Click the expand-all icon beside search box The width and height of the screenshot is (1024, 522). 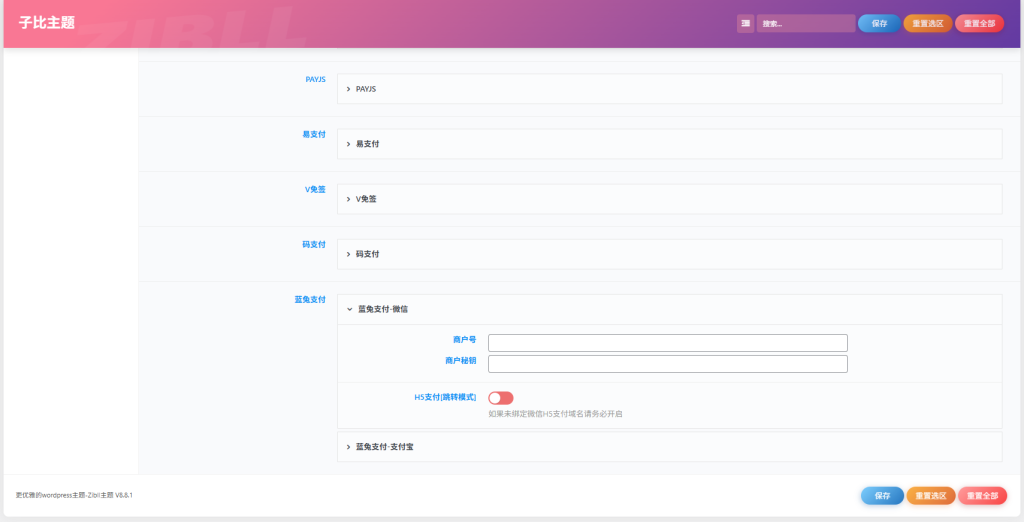point(745,24)
